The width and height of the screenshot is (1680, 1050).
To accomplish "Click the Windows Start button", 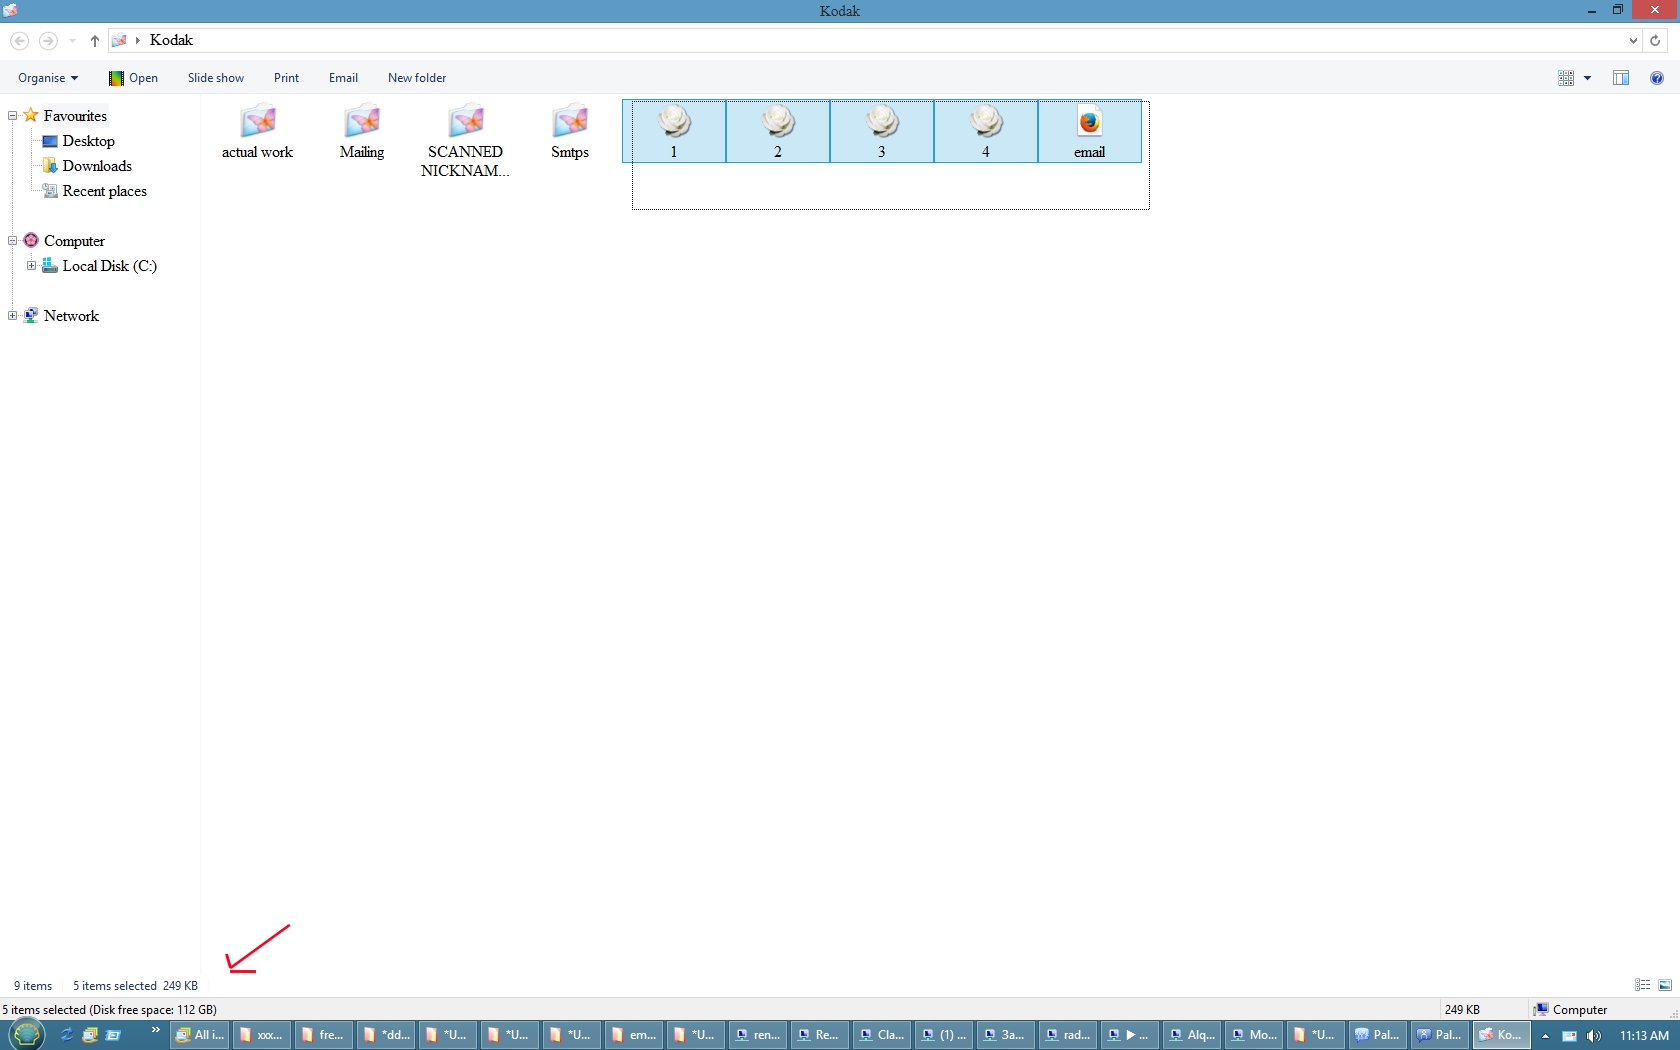I will pos(26,1034).
